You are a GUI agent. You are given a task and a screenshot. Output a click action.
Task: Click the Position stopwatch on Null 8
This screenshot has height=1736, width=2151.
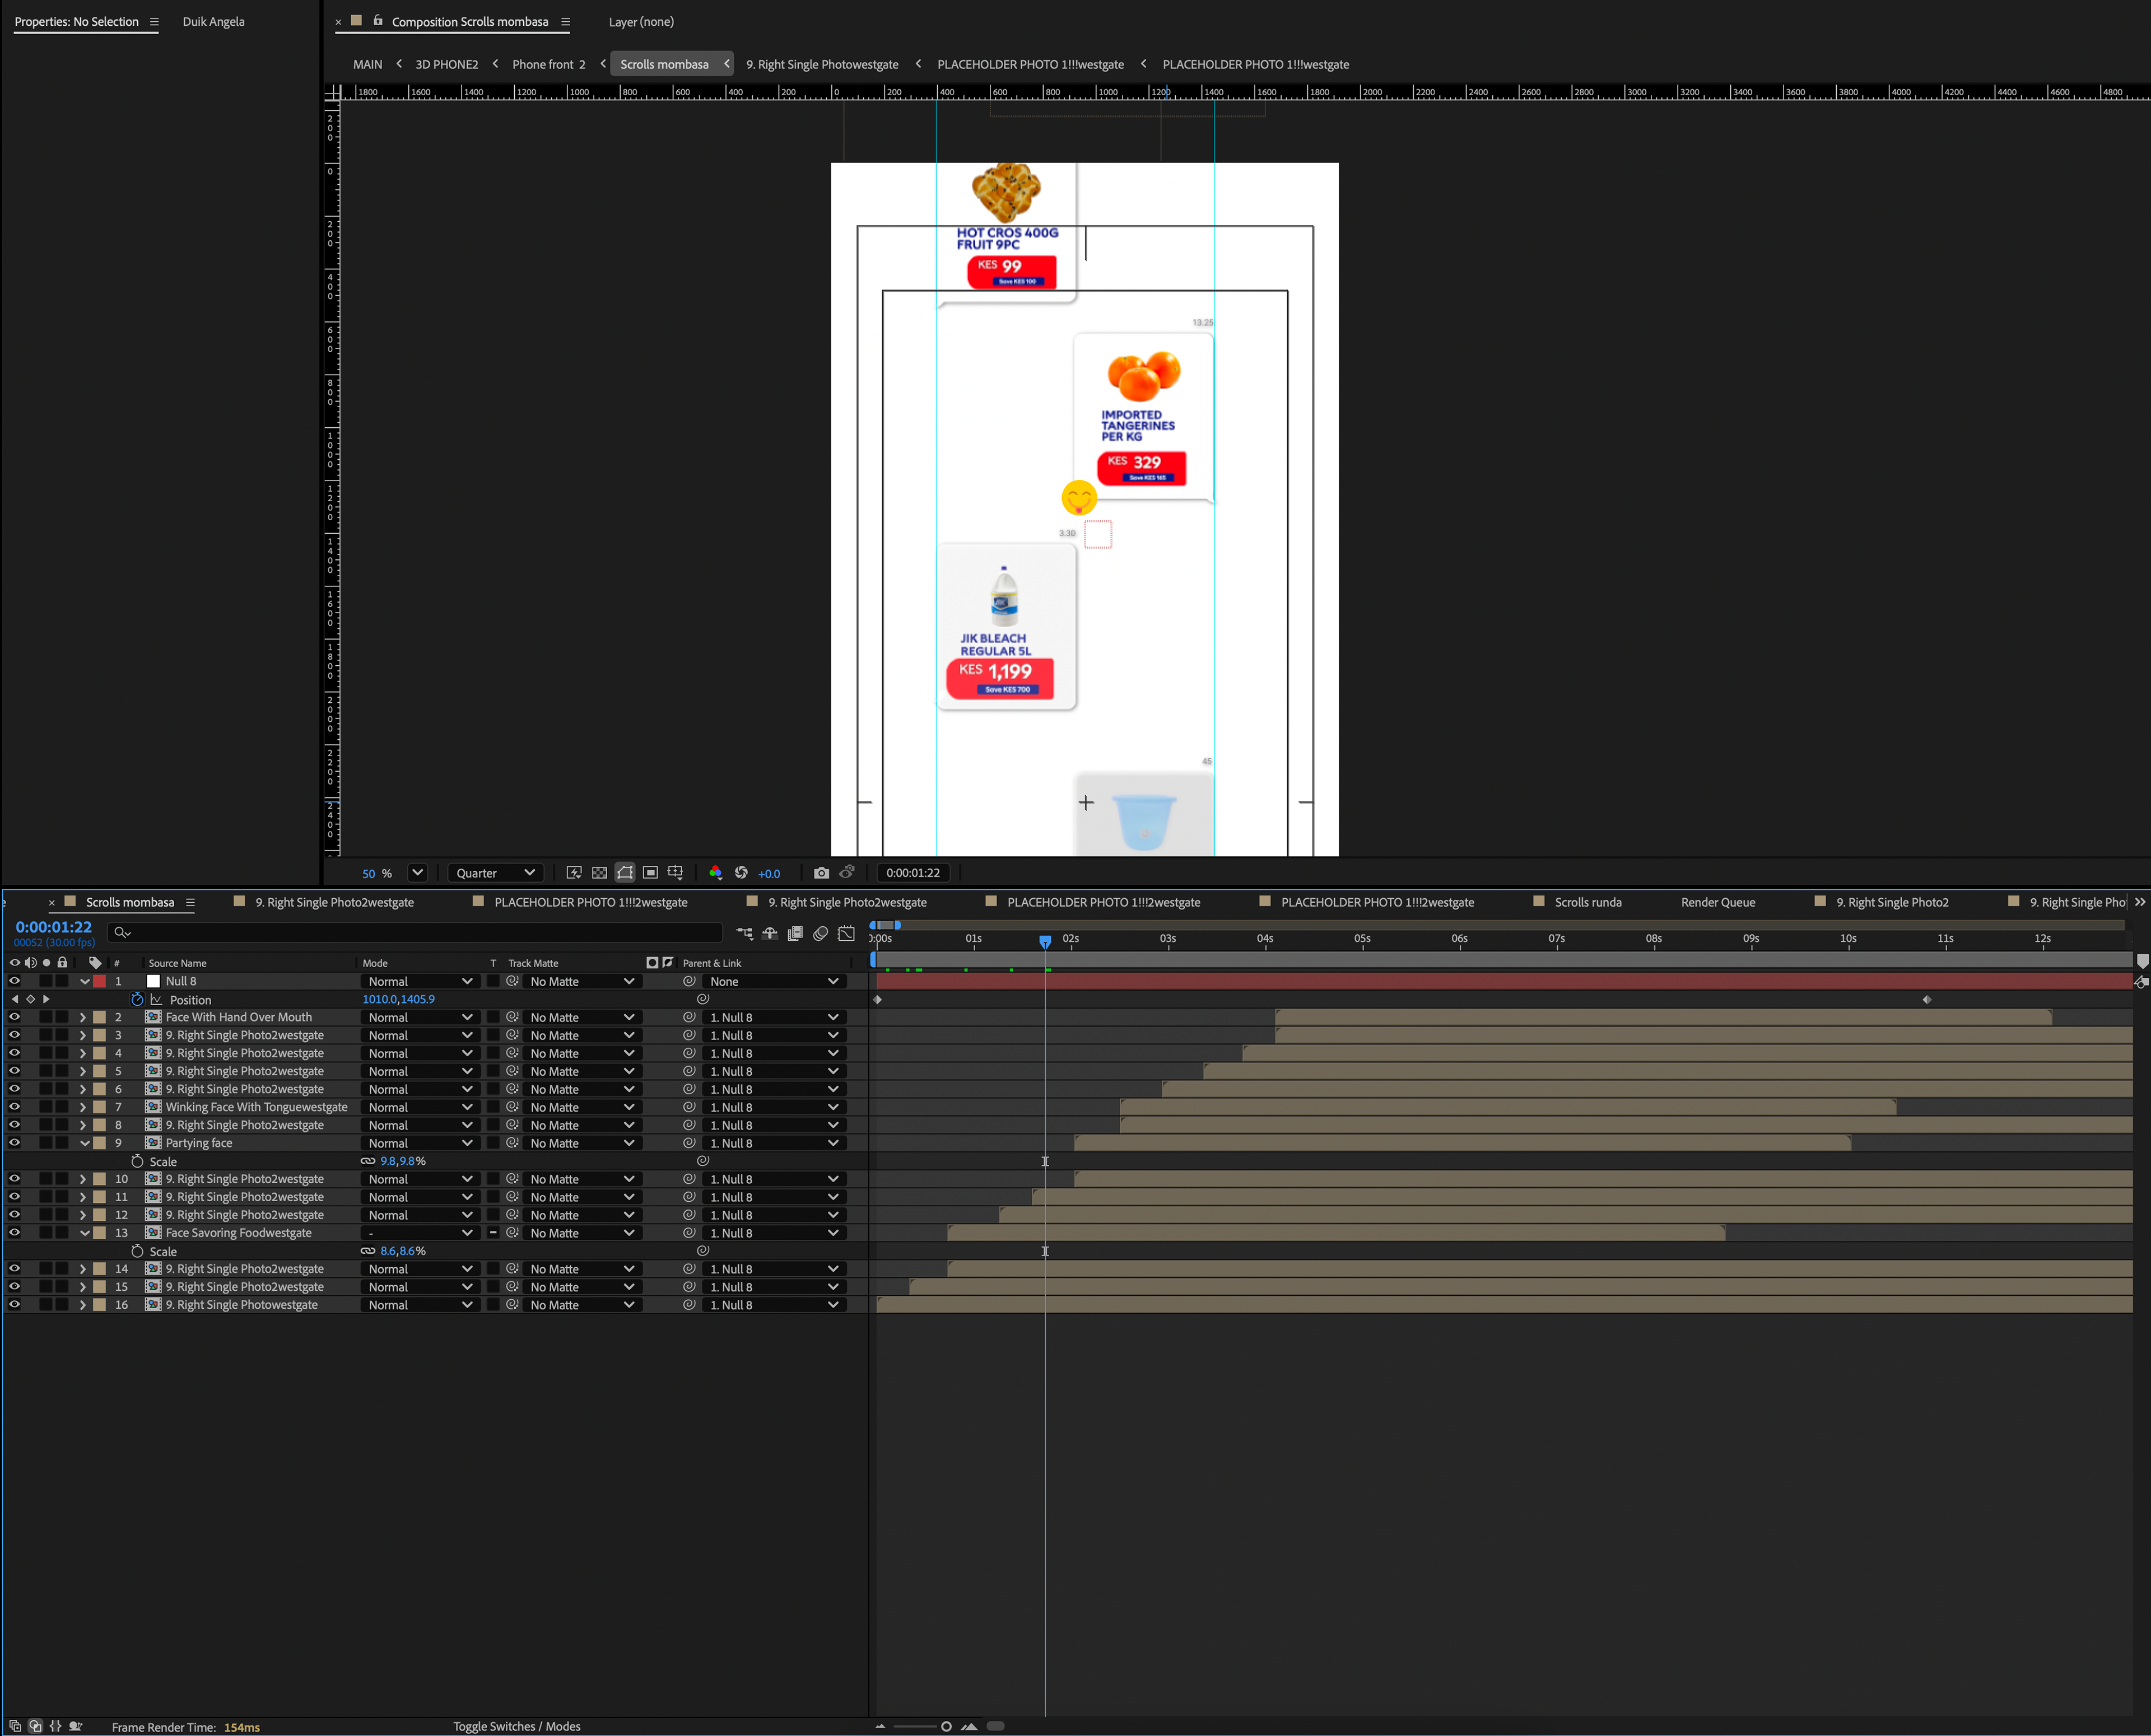point(137,999)
